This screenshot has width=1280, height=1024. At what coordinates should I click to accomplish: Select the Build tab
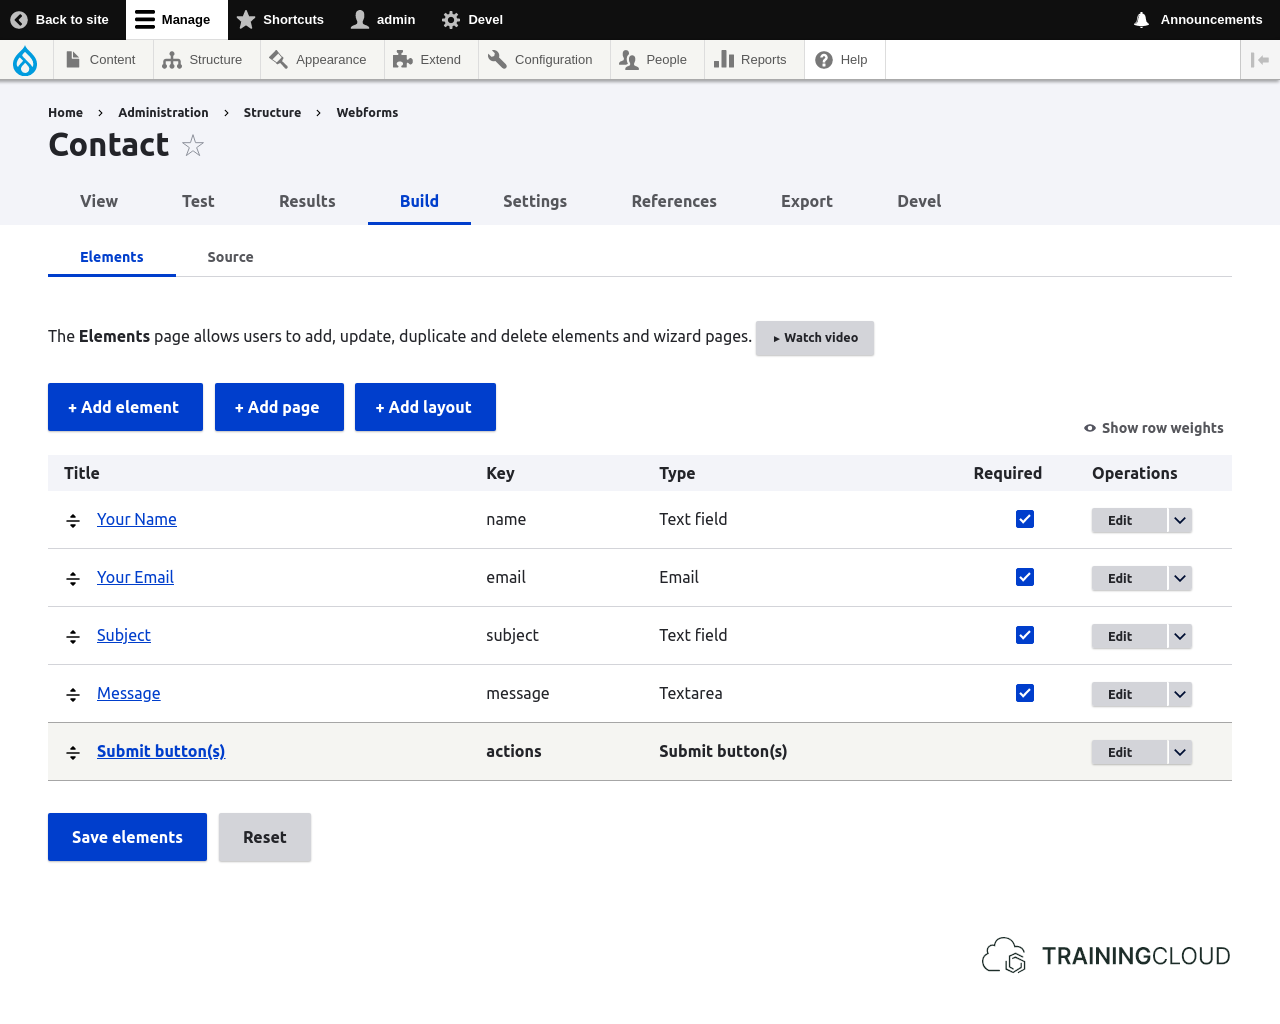coord(419,201)
